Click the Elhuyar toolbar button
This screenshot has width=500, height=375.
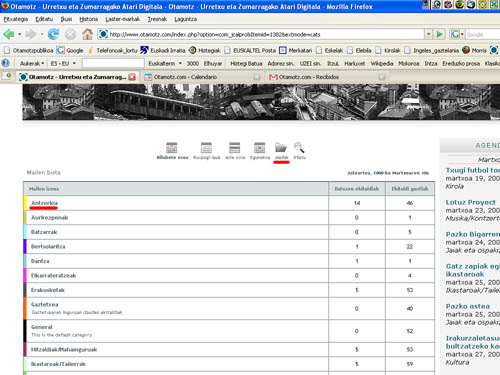(x=213, y=63)
